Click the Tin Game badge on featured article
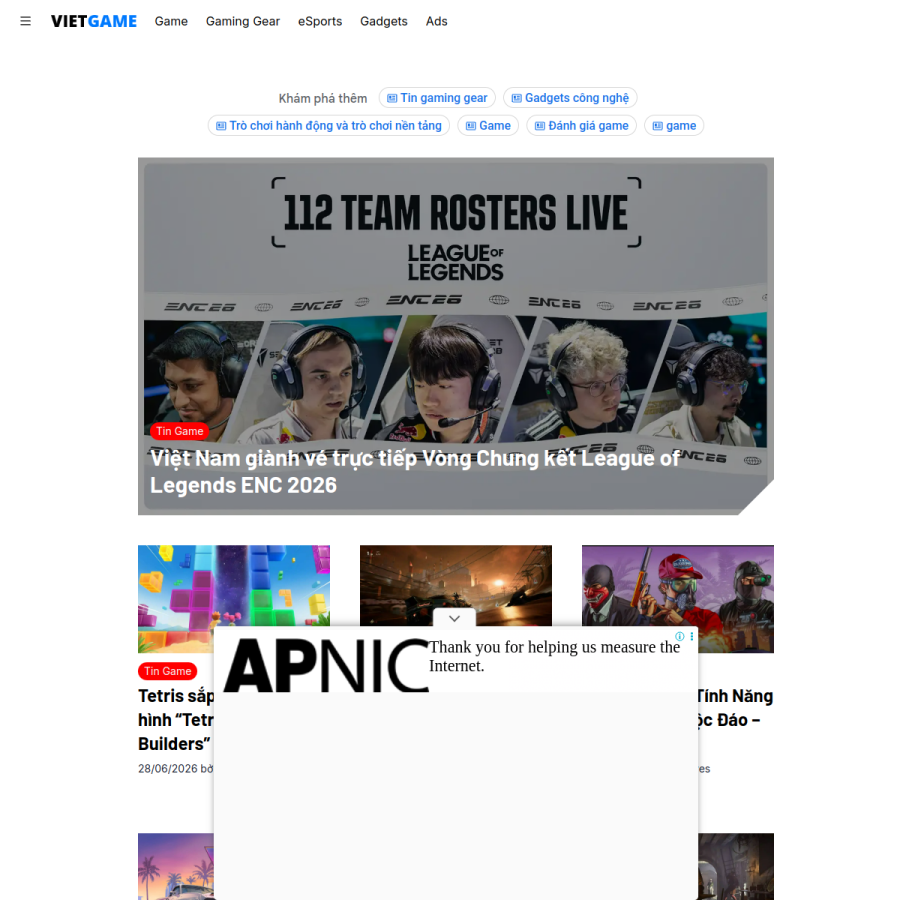Viewport: 900px width, 900px height. tap(180, 431)
